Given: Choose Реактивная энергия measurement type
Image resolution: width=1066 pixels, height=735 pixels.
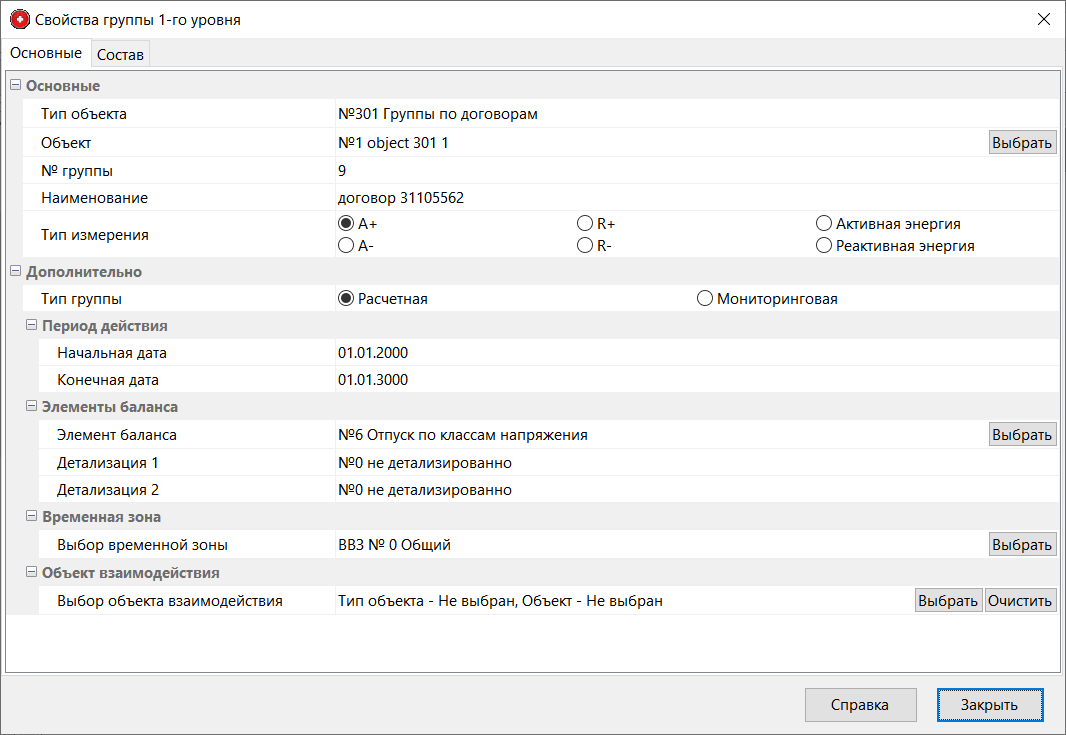Looking at the screenshot, I should (x=824, y=244).
